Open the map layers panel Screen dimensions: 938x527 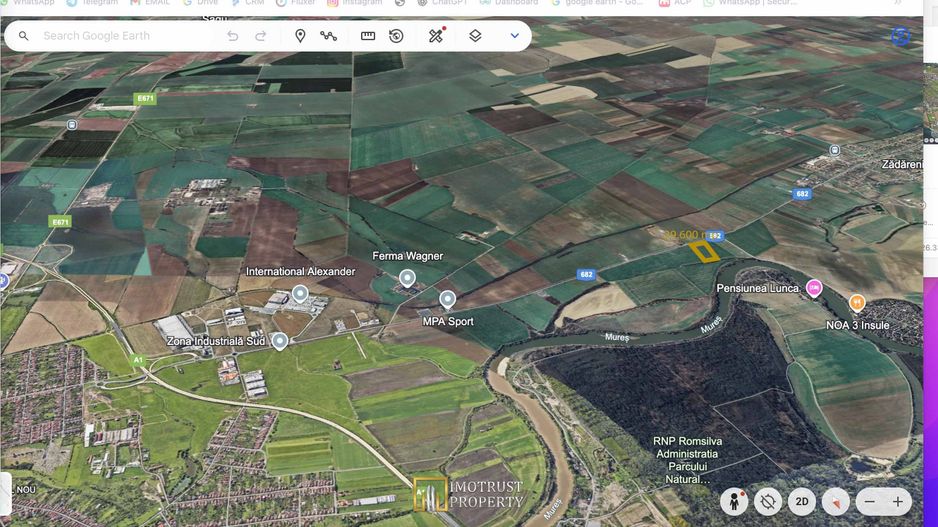475,36
